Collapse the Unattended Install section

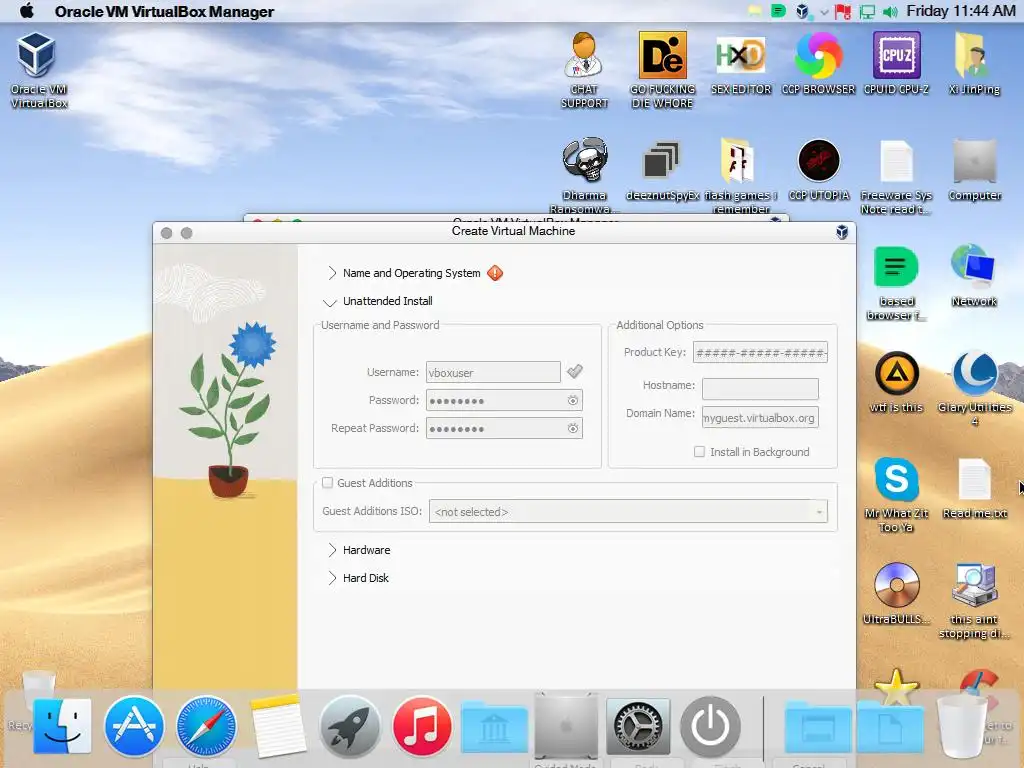coord(330,302)
